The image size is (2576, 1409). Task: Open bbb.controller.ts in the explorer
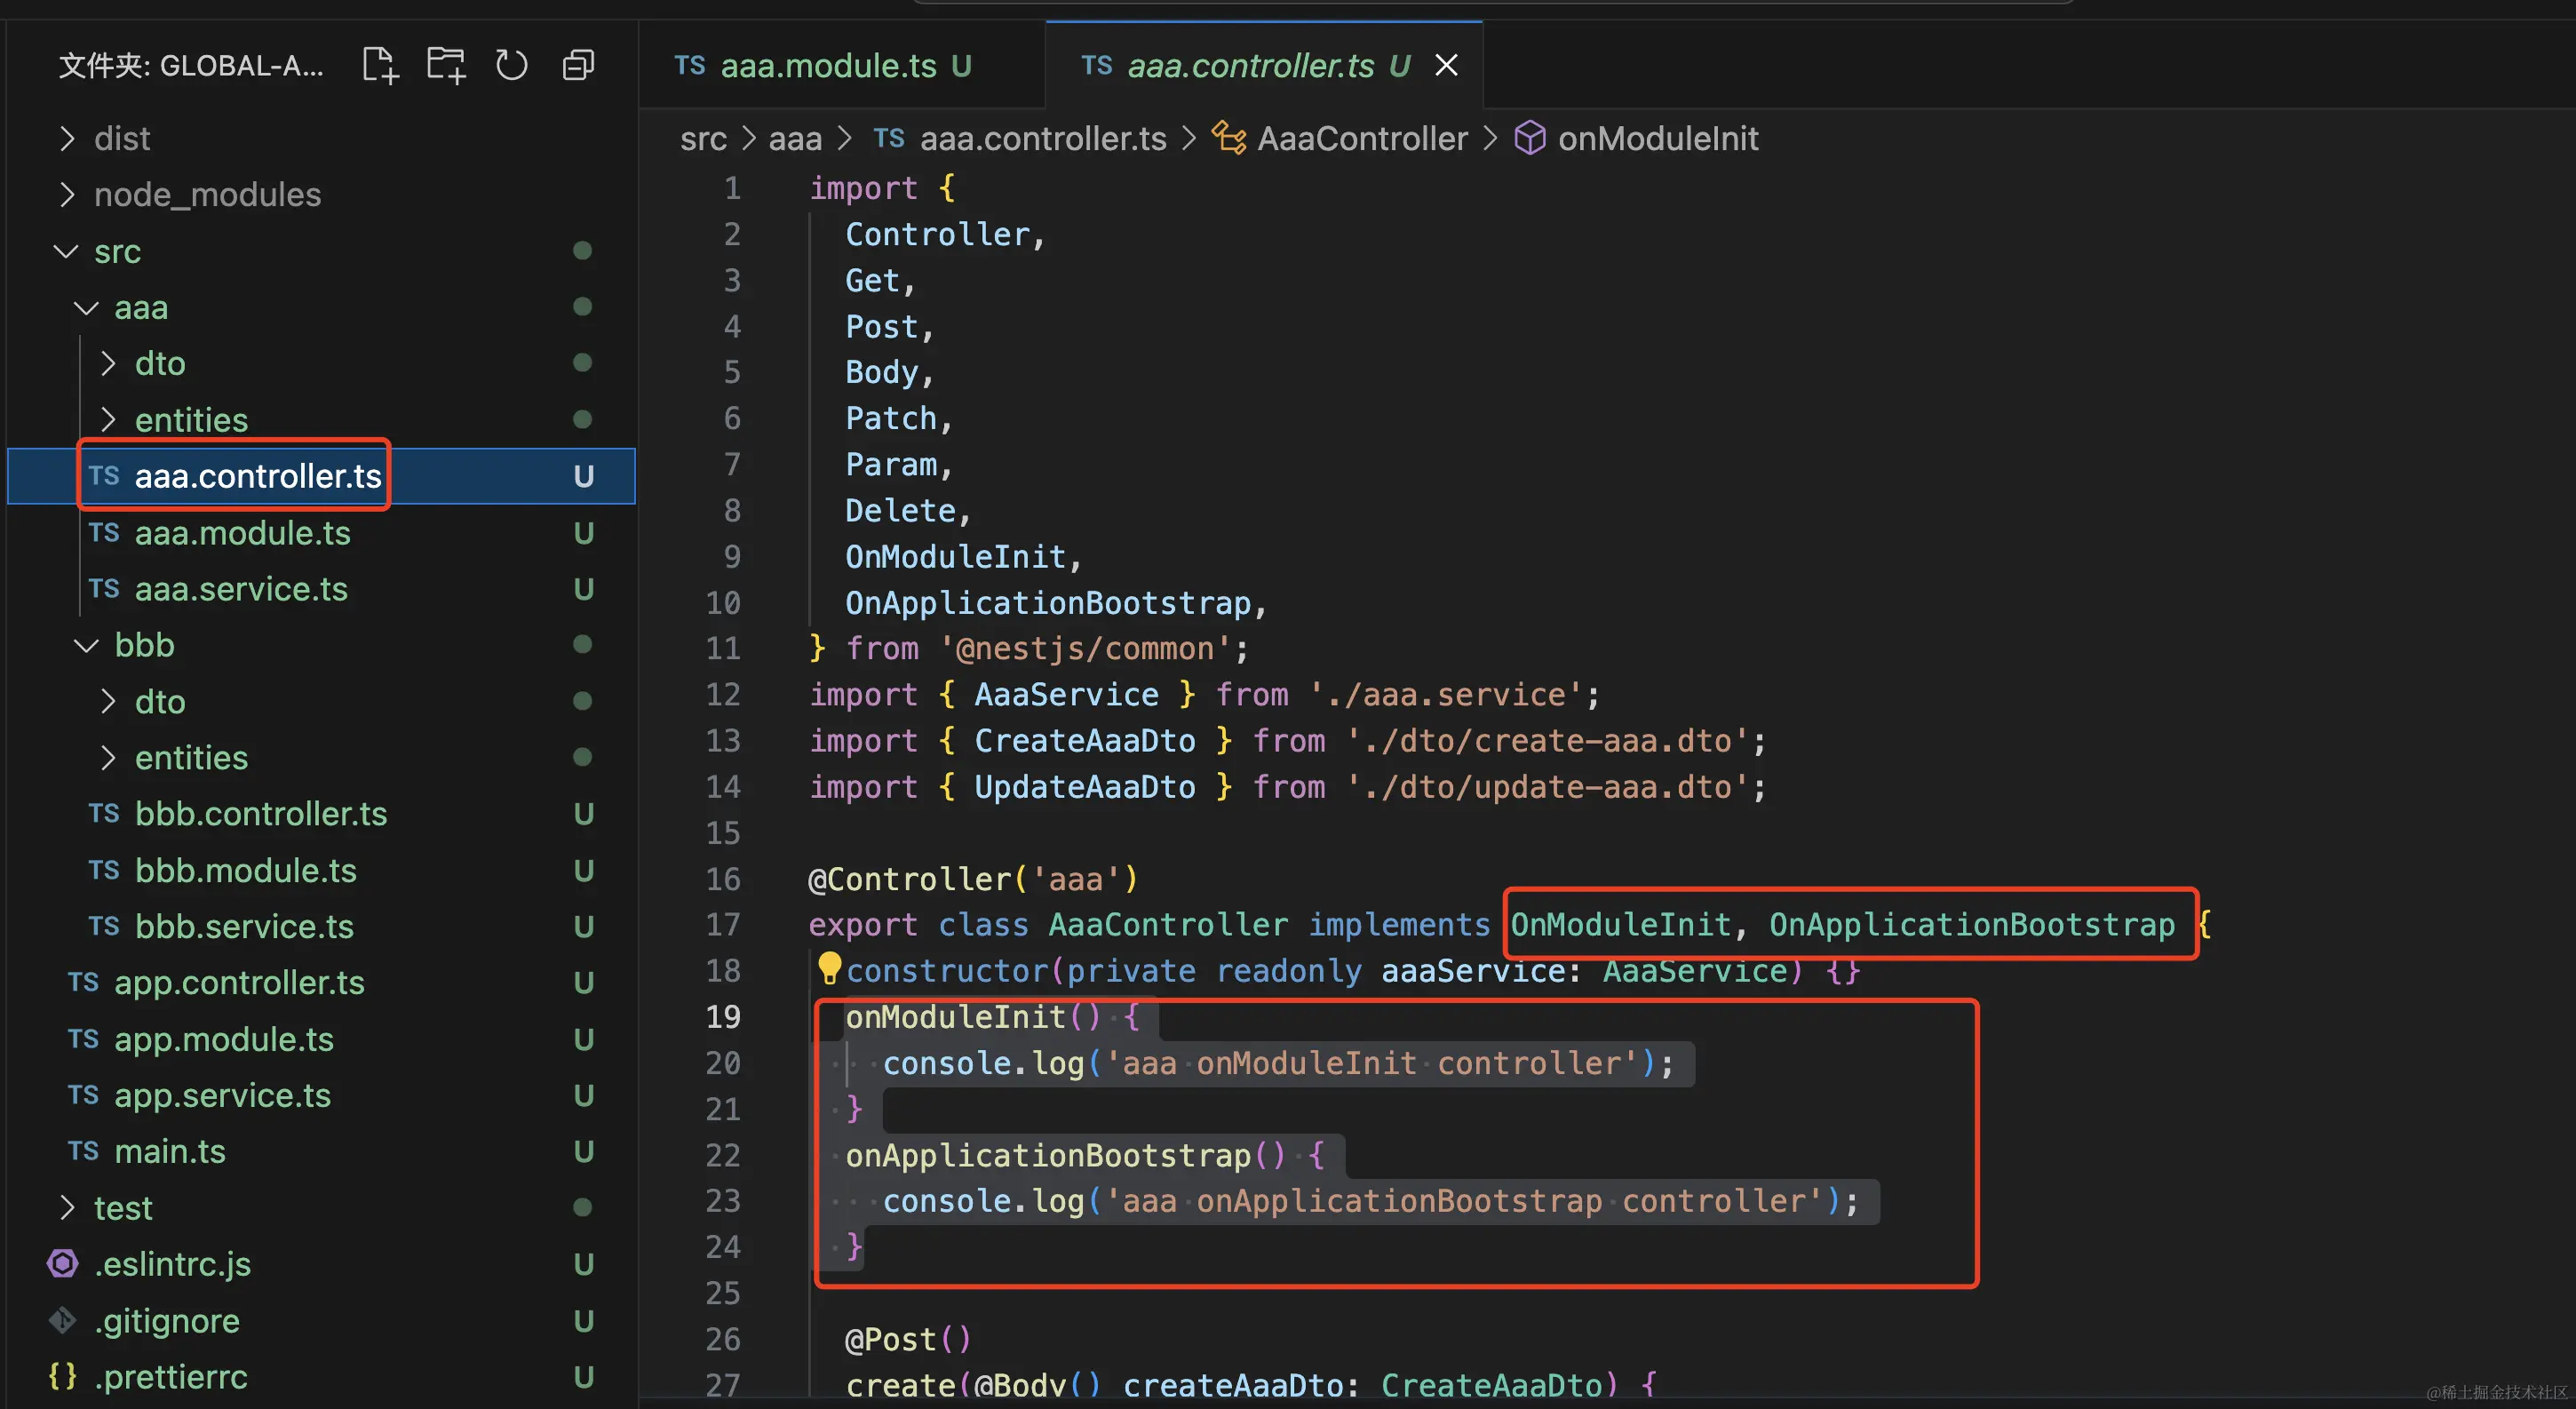point(260,814)
